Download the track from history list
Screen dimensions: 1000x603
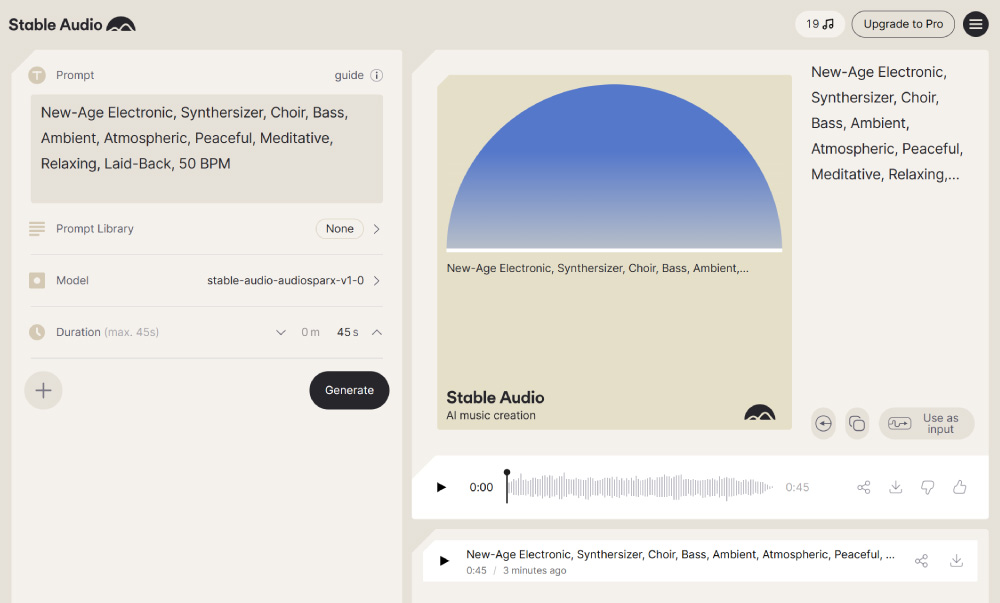tap(956, 561)
